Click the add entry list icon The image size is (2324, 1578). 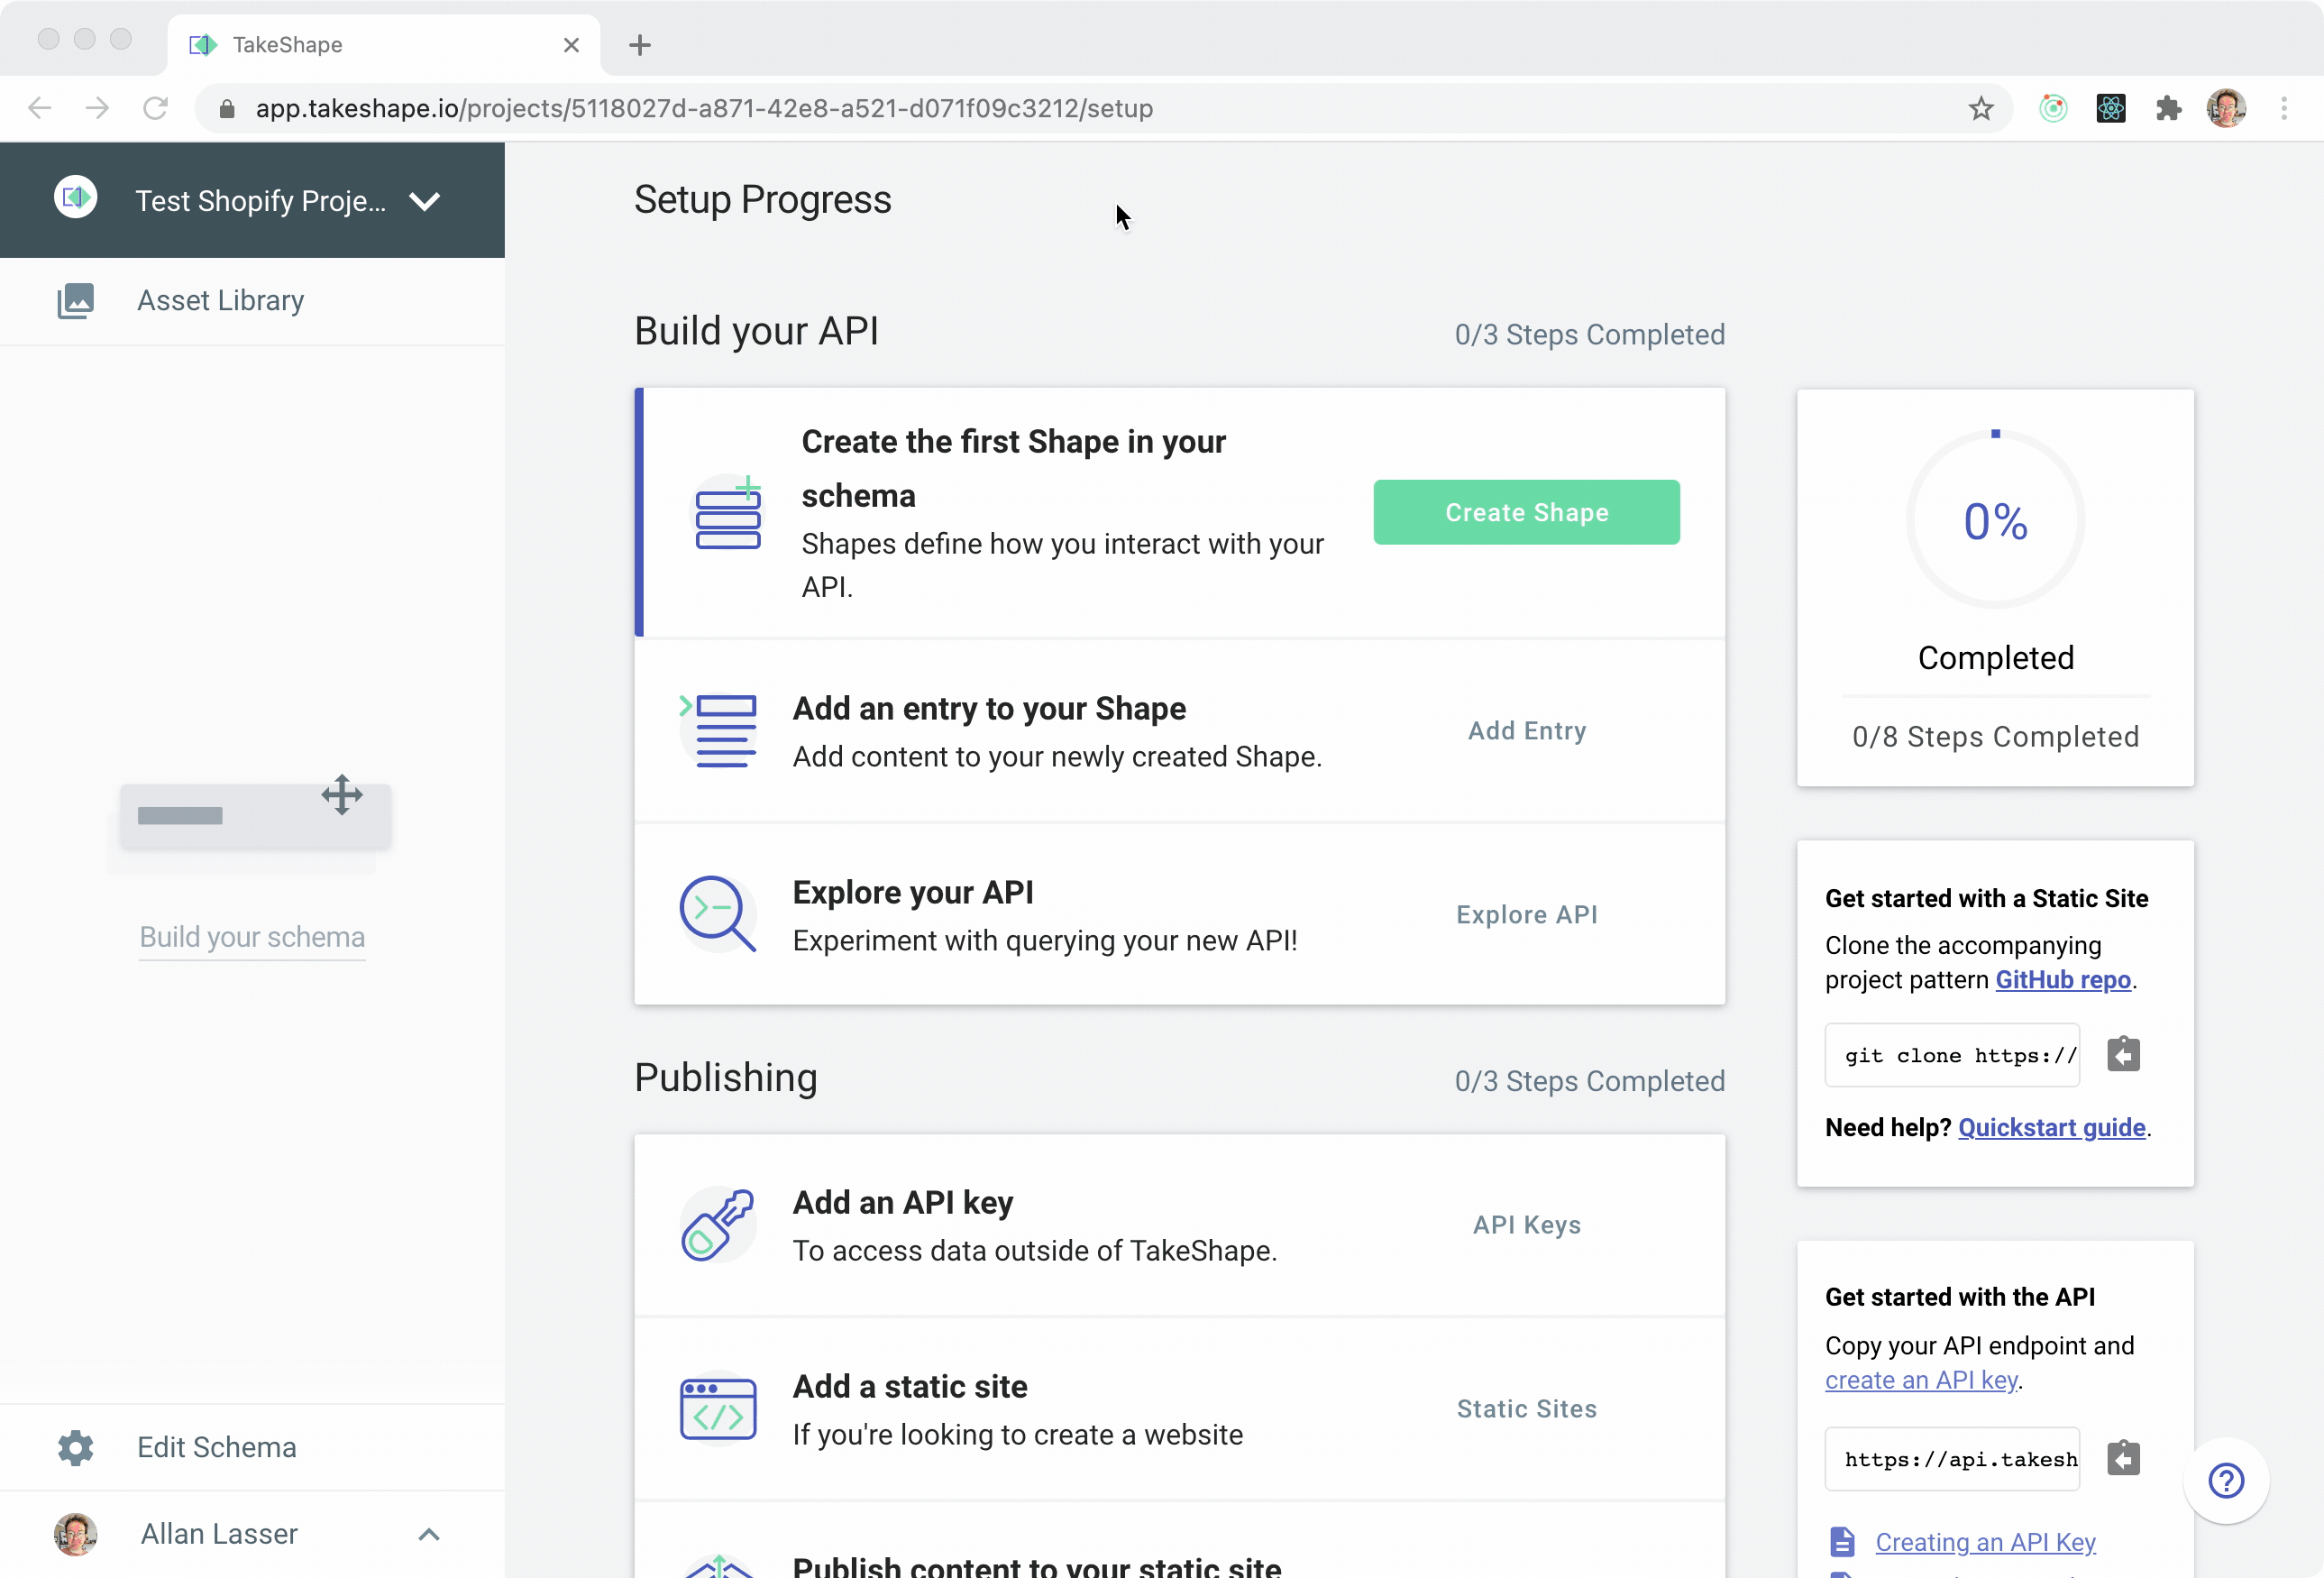719,731
